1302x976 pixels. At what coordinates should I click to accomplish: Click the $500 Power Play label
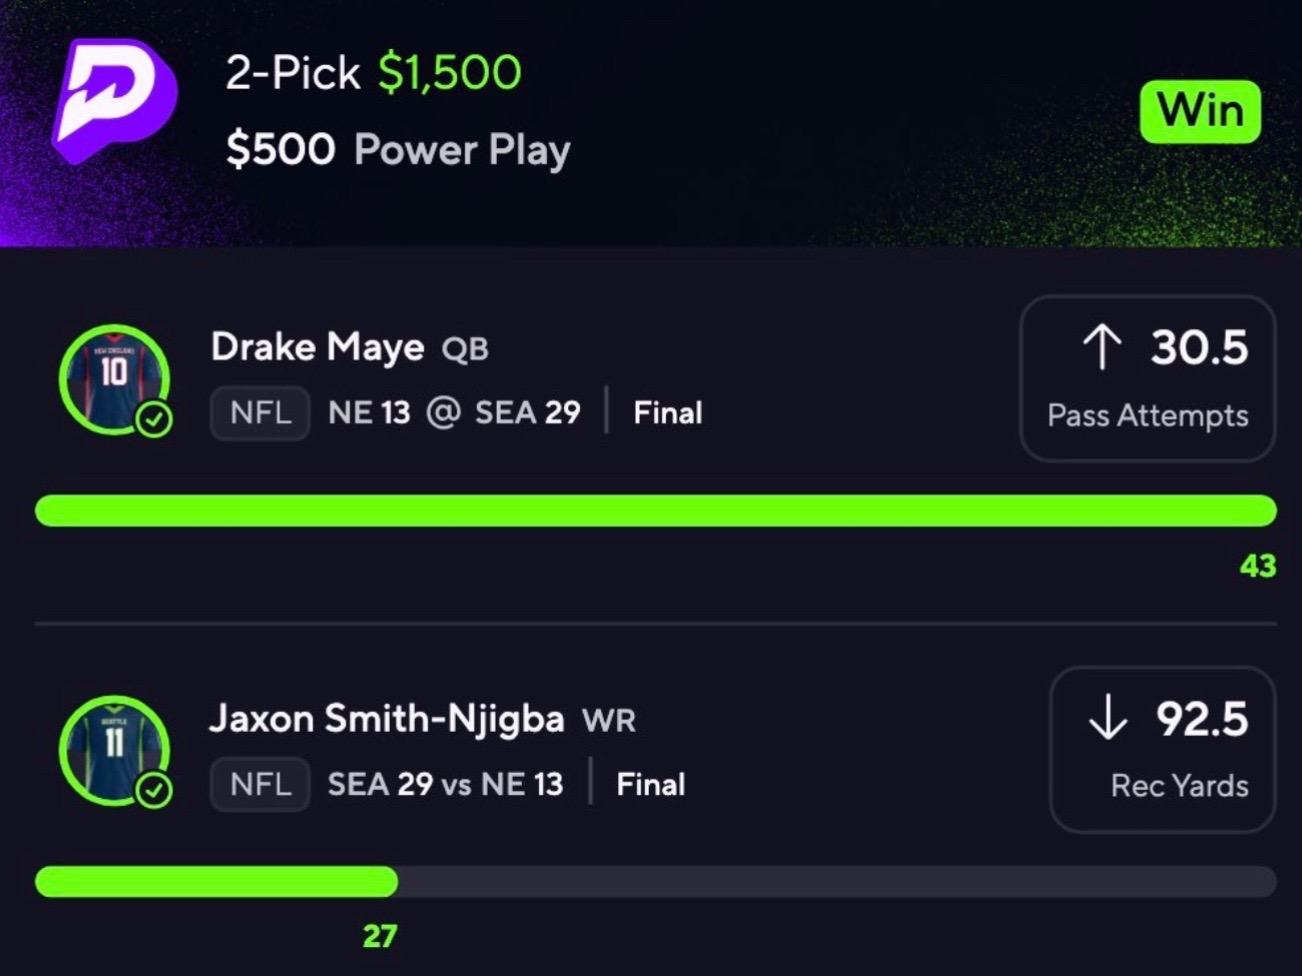coord(398,150)
